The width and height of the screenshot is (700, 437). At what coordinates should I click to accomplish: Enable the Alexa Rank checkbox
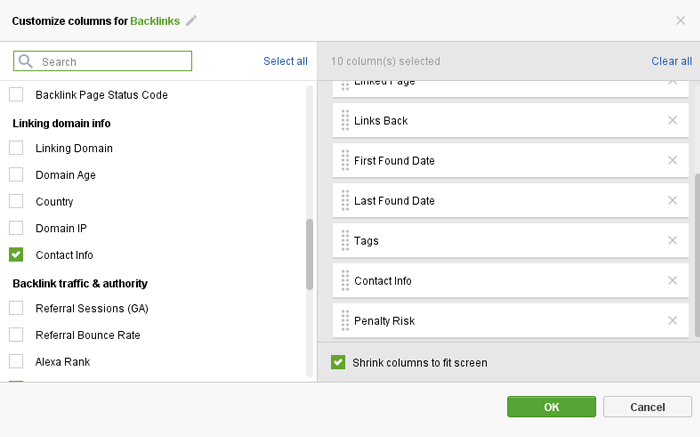click(x=16, y=361)
